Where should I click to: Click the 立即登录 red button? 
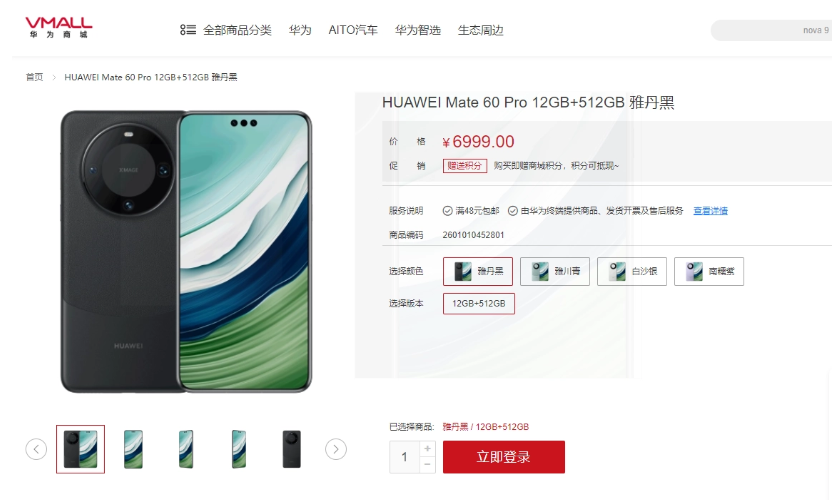click(504, 457)
